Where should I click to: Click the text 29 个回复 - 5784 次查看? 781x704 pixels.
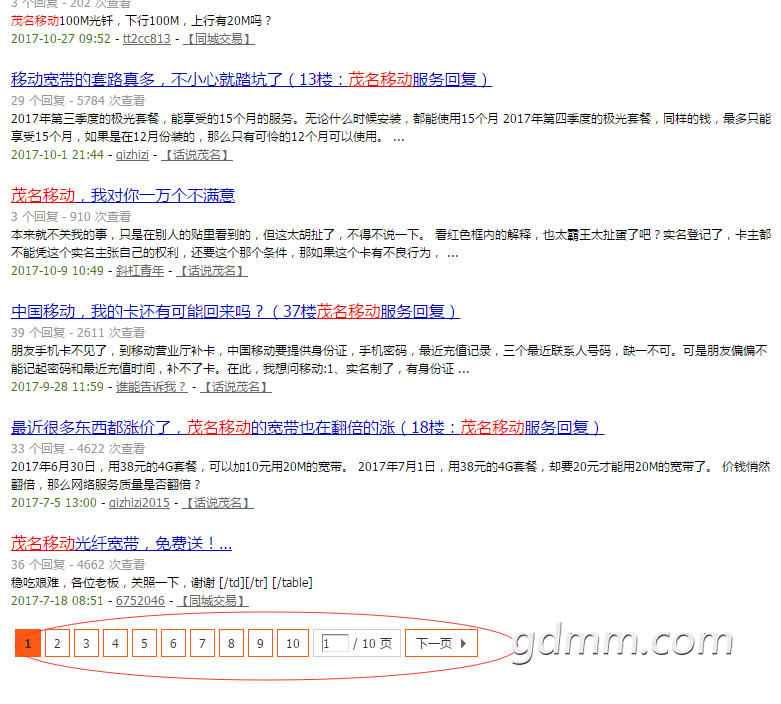coord(78,101)
